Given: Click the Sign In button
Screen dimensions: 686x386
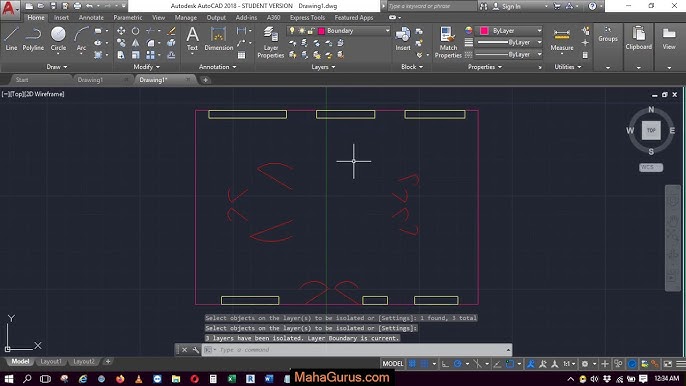Looking at the screenshot, I should [x=507, y=7].
